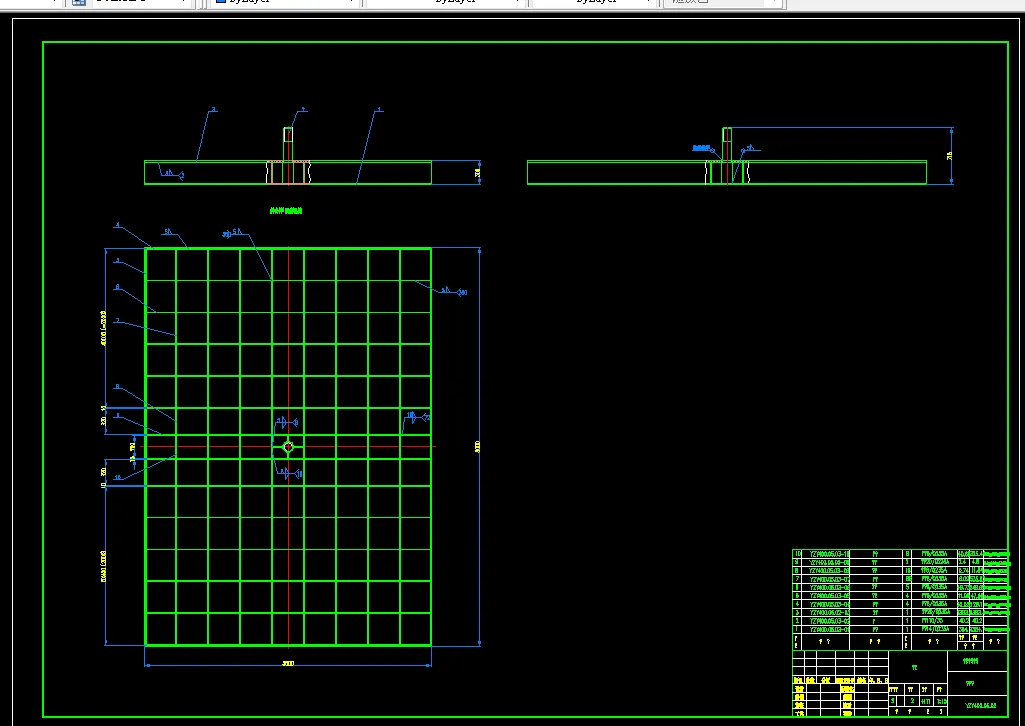This screenshot has height=726, width=1025.
Task: Select part balloon 7 left of the grid
Action: (117, 321)
